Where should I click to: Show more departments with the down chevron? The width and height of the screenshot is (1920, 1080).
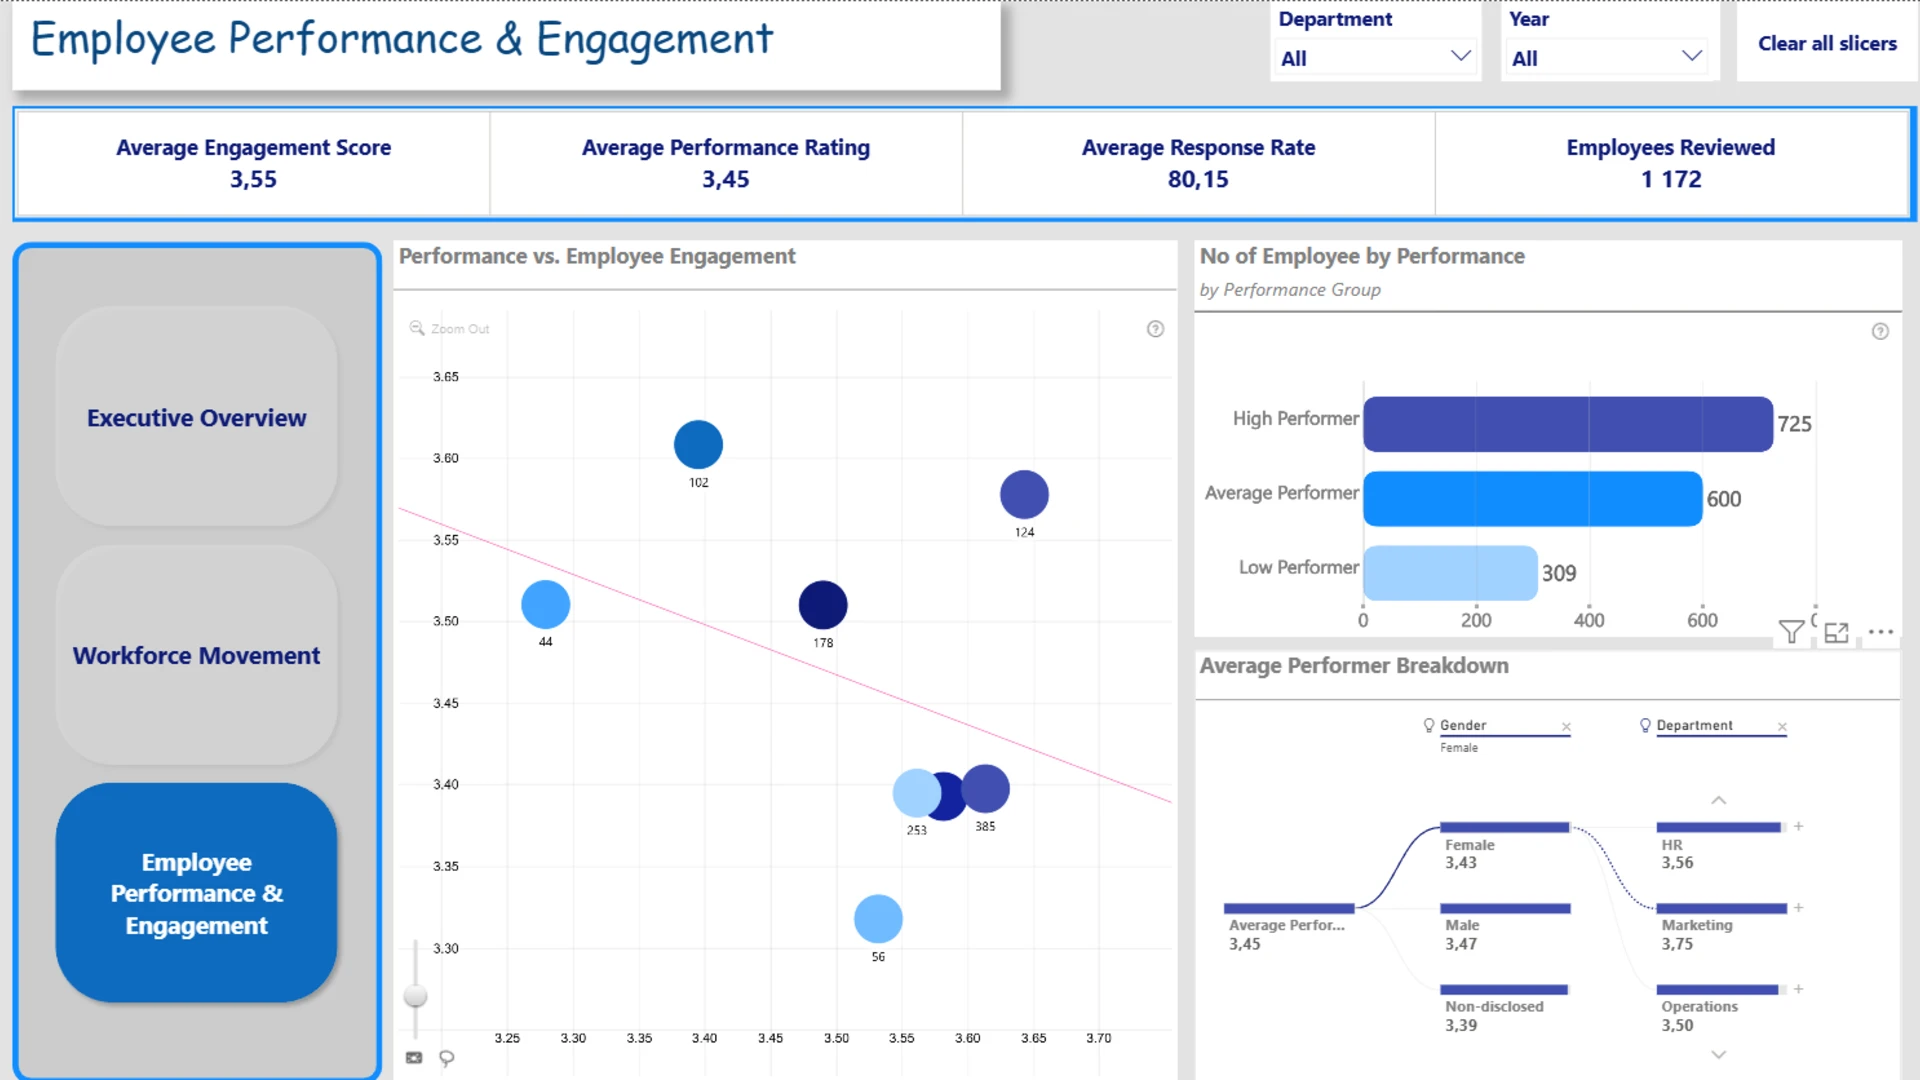click(1719, 1055)
